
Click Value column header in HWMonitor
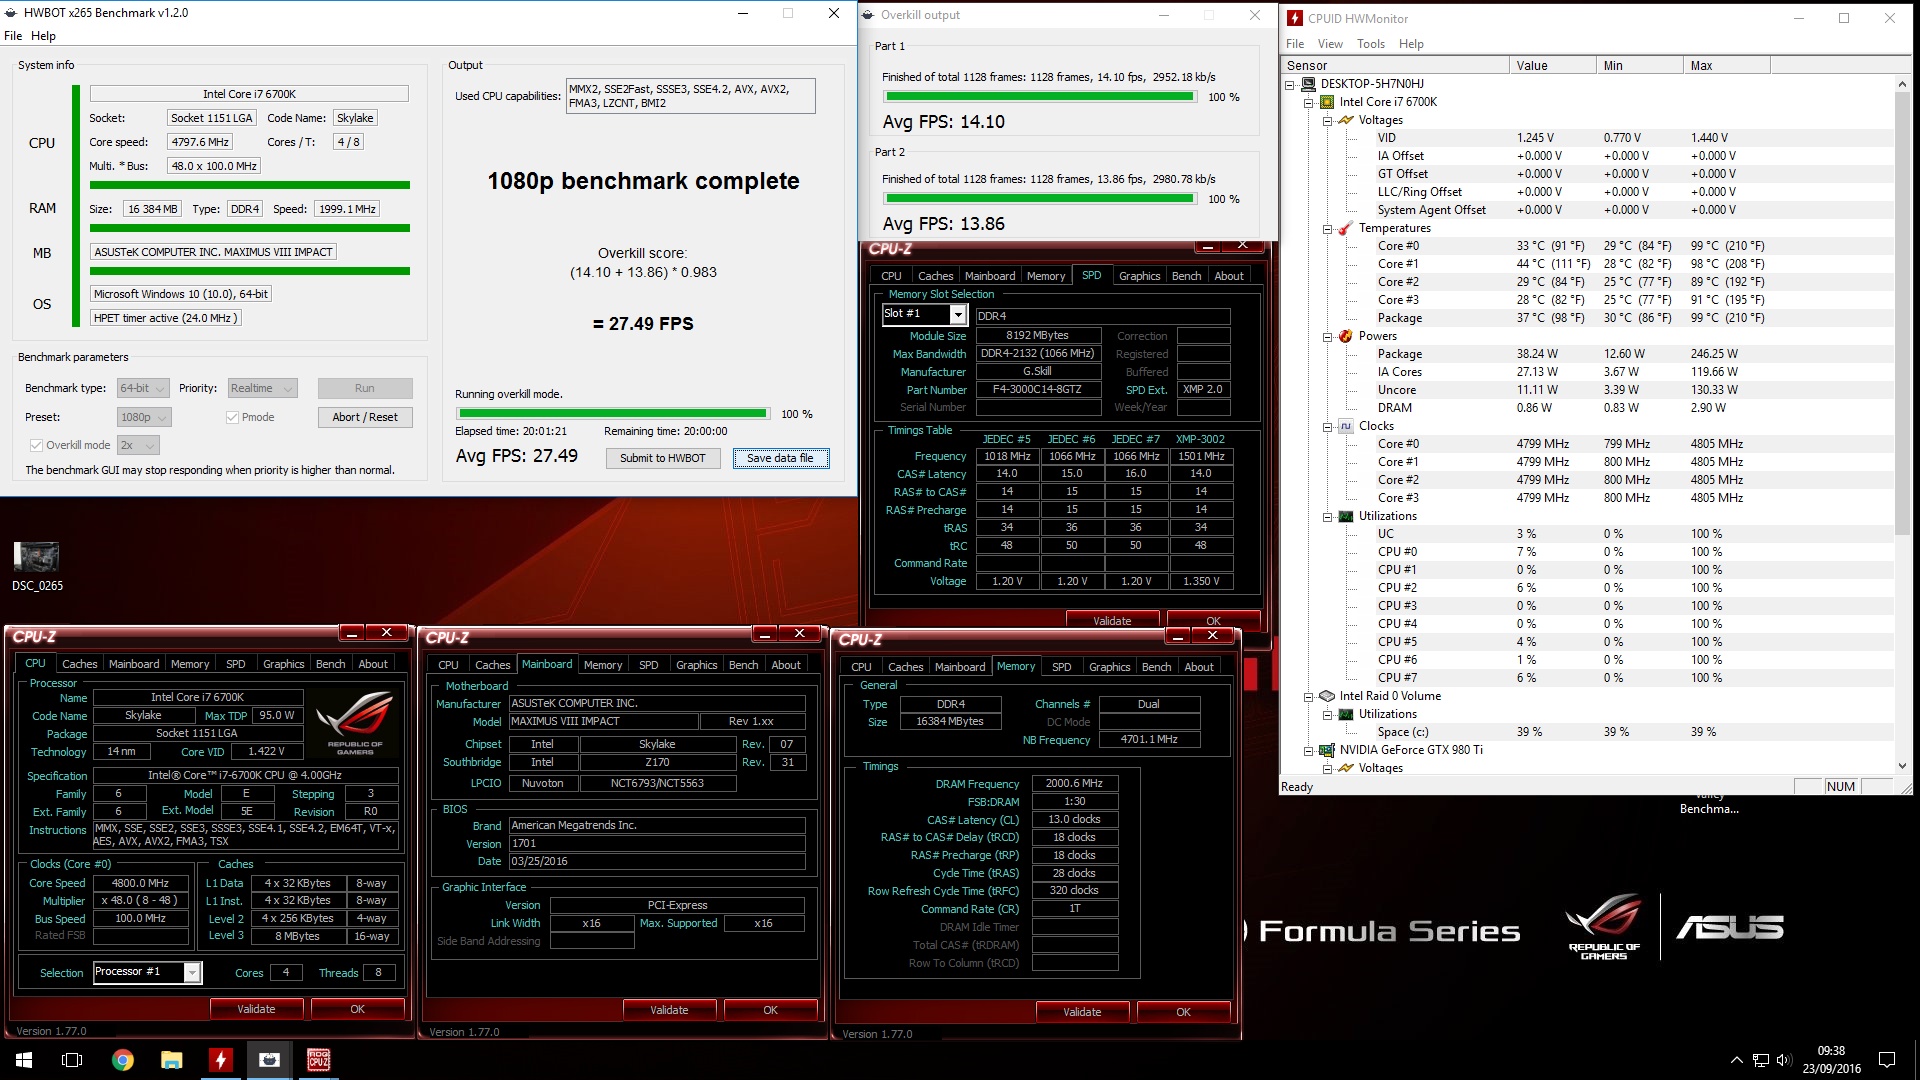click(x=1552, y=66)
